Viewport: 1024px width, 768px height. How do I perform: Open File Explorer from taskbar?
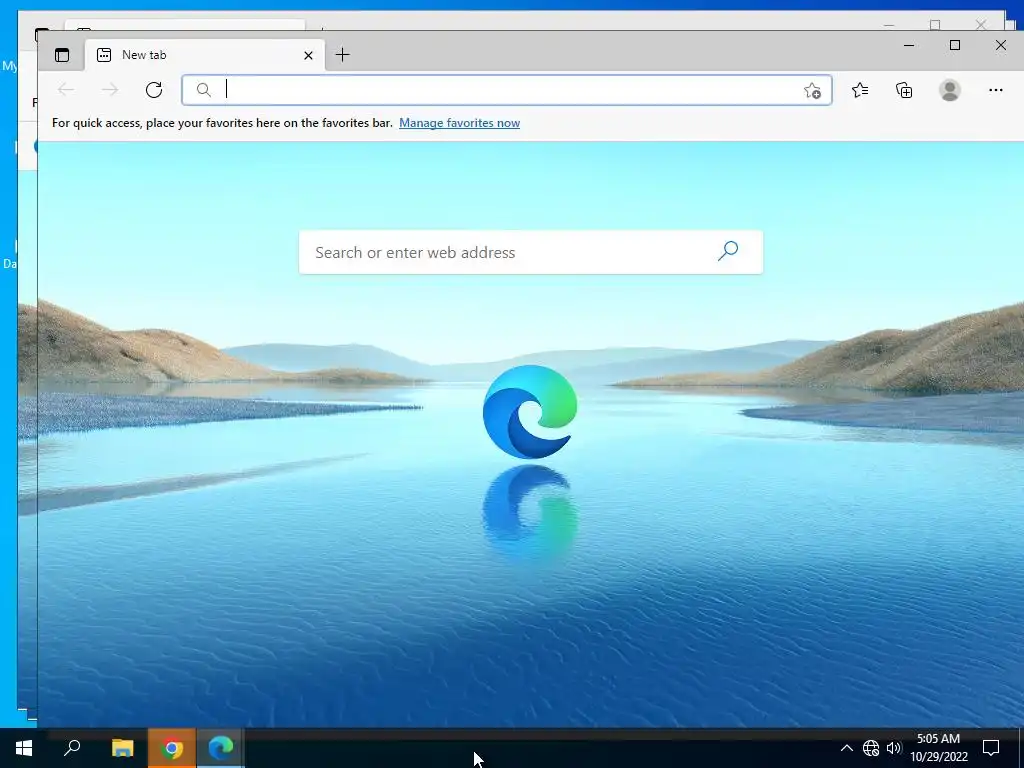pyautogui.click(x=122, y=748)
